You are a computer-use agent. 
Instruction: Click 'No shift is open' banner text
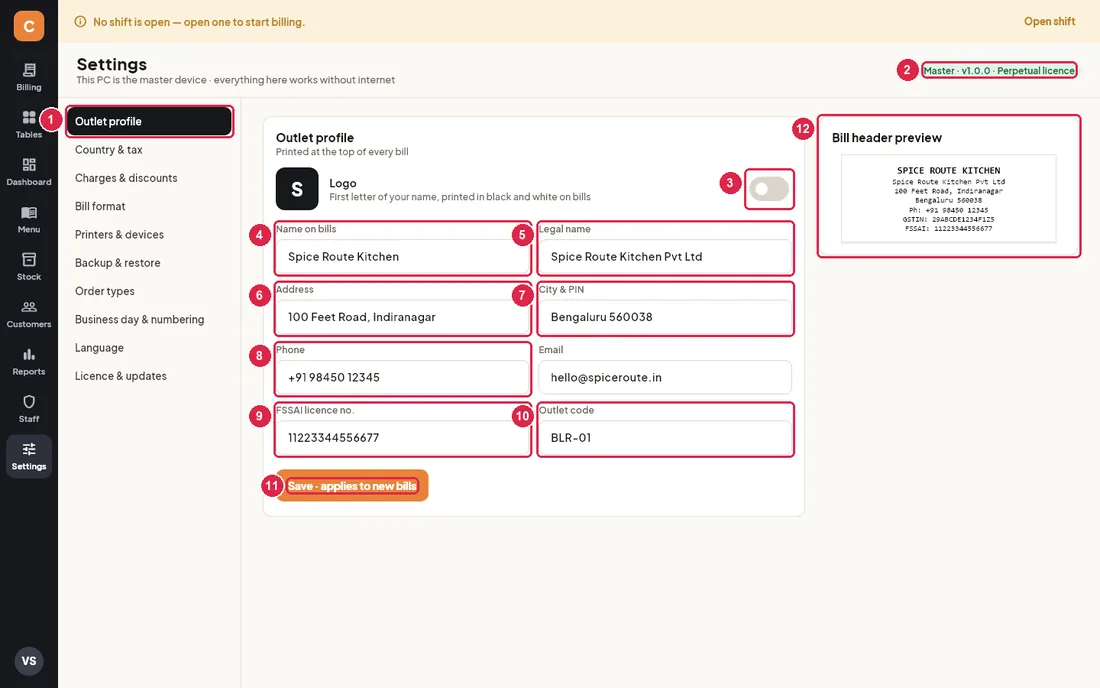(199, 22)
